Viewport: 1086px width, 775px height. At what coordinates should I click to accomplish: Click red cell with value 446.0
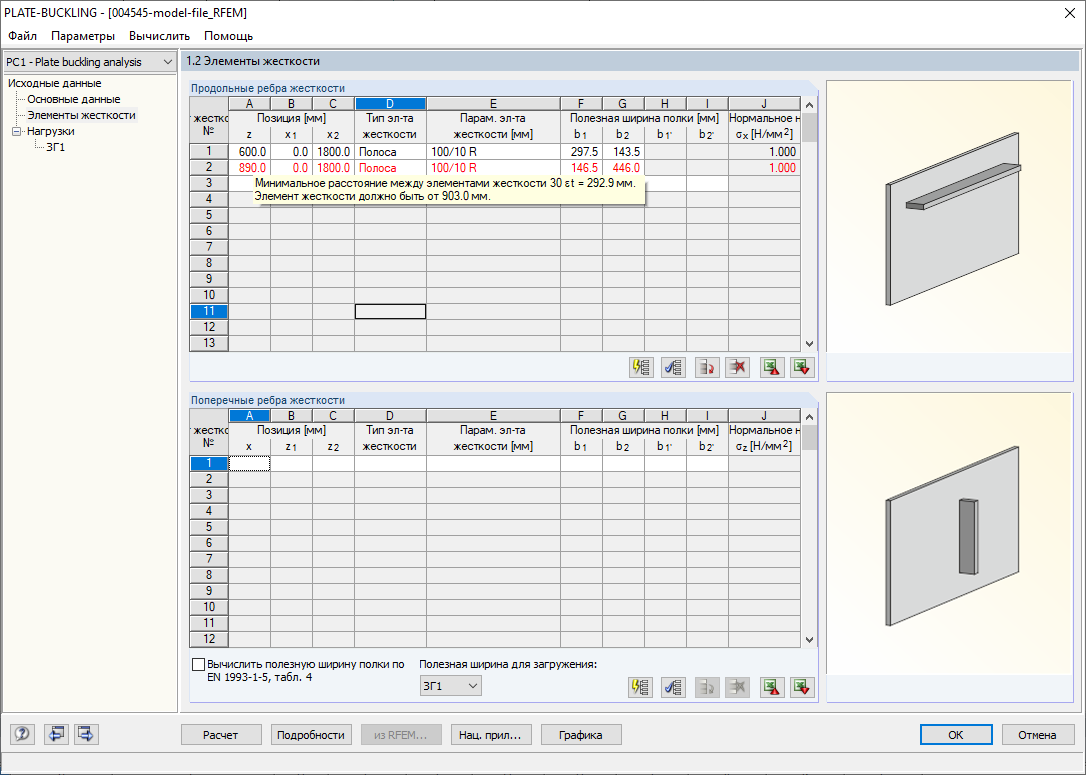tap(623, 168)
